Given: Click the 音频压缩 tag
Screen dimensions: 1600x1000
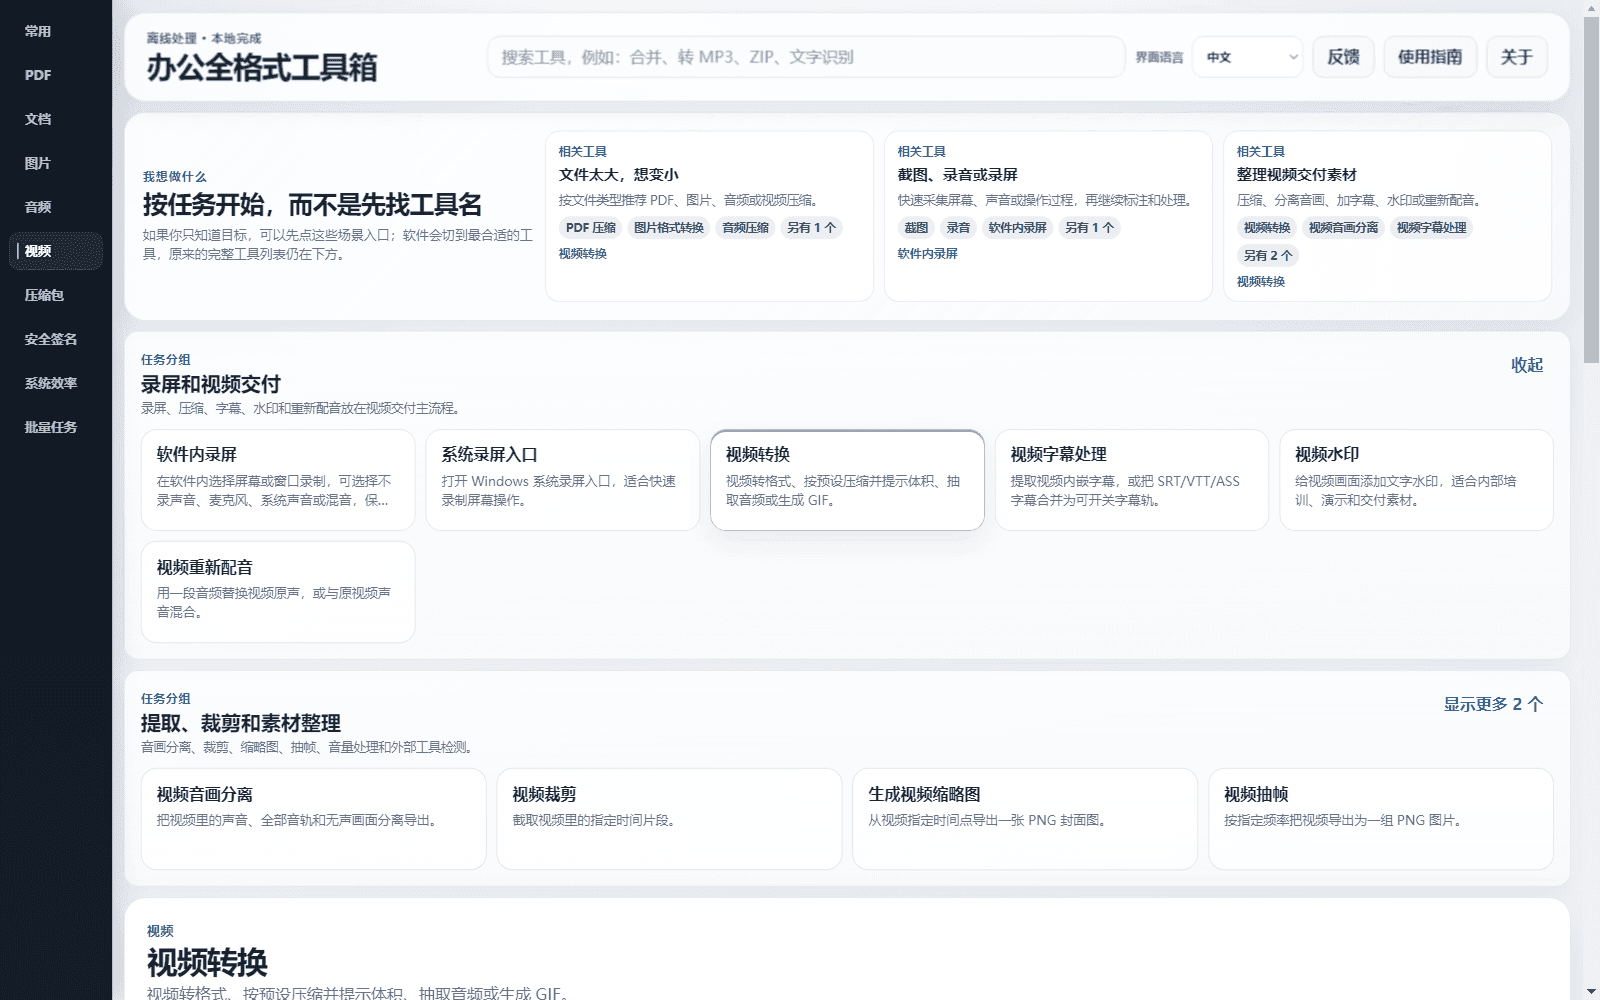Looking at the screenshot, I should click(x=746, y=228).
